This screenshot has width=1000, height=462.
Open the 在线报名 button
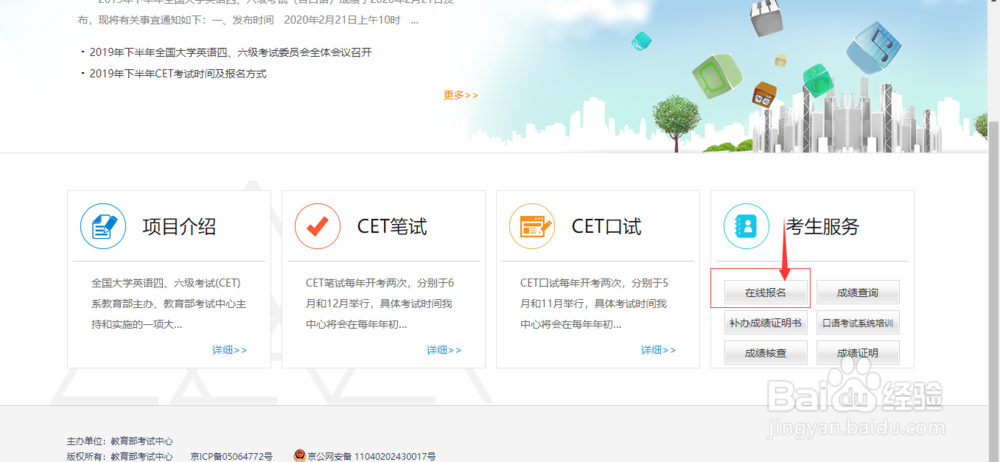(x=766, y=293)
